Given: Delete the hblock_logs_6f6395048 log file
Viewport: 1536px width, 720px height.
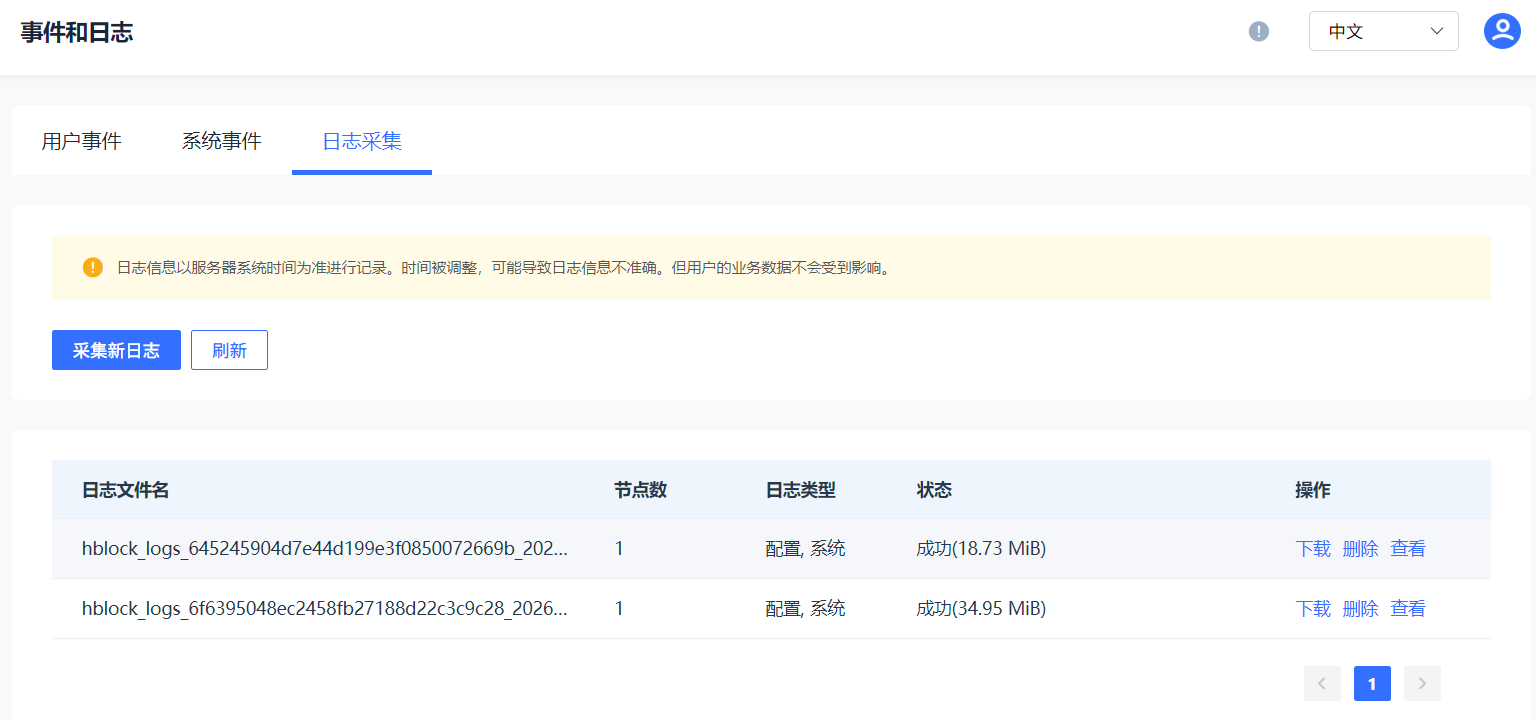Looking at the screenshot, I should click(x=1360, y=608).
